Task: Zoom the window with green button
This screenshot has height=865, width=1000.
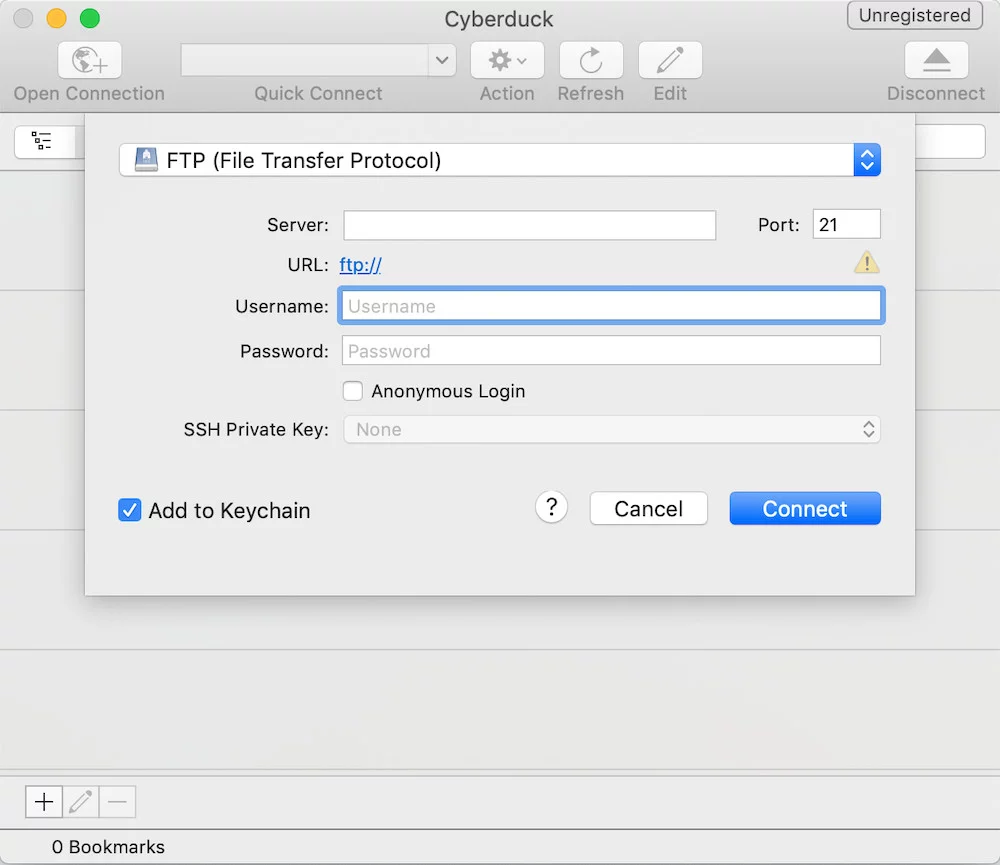Action: coord(90,18)
